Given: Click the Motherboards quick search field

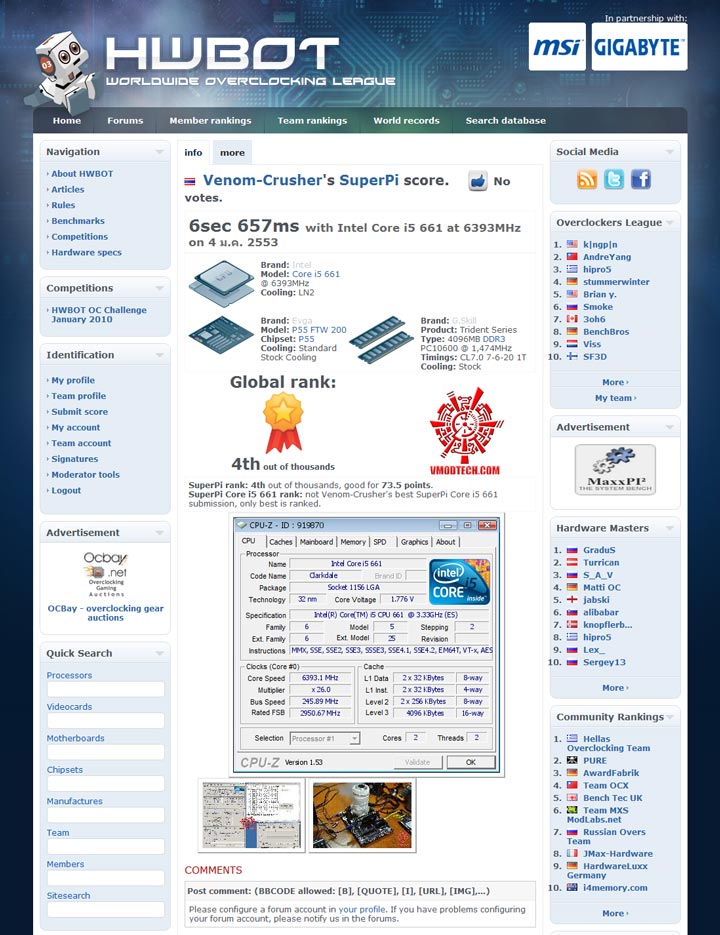Looking at the screenshot, I should tap(106, 752).
